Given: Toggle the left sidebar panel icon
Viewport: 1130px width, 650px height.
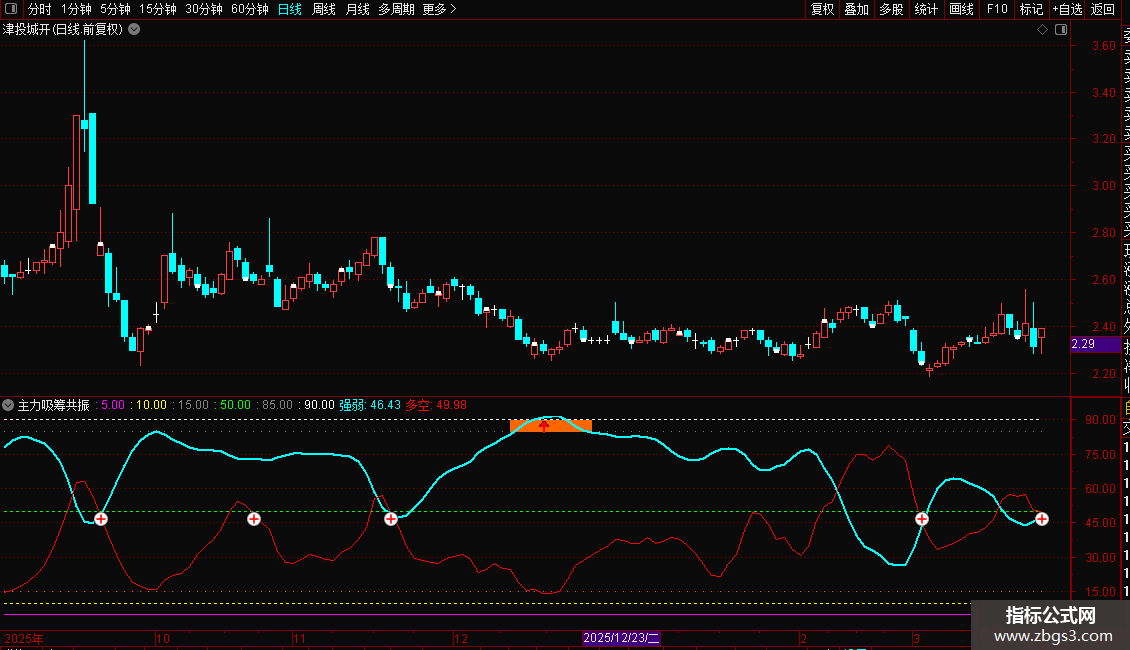Looking at the screenshot, I should pos(12,10).
